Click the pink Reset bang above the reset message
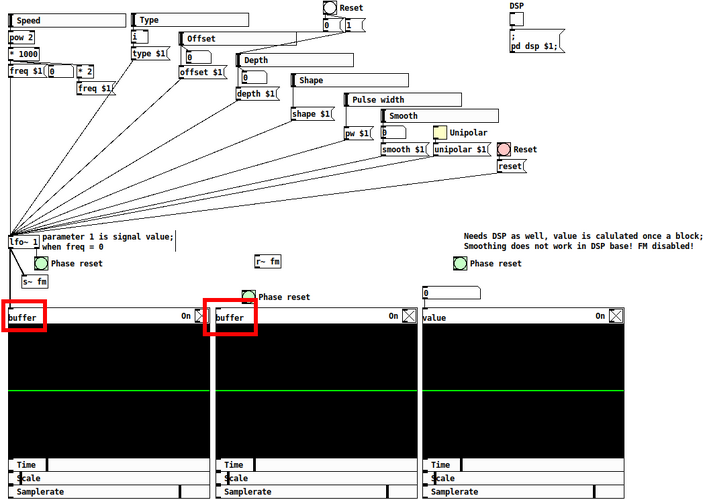This screenshot has height=500, width=703. click(503, 149)
